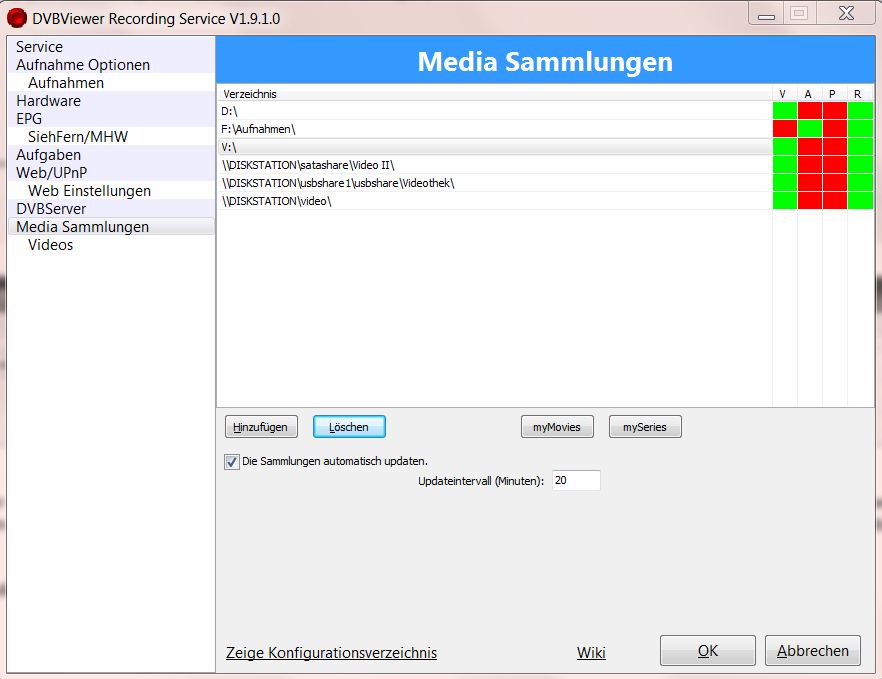
Task: Toggle the A flag for V:\ directory
Action: tap(810, 147)
